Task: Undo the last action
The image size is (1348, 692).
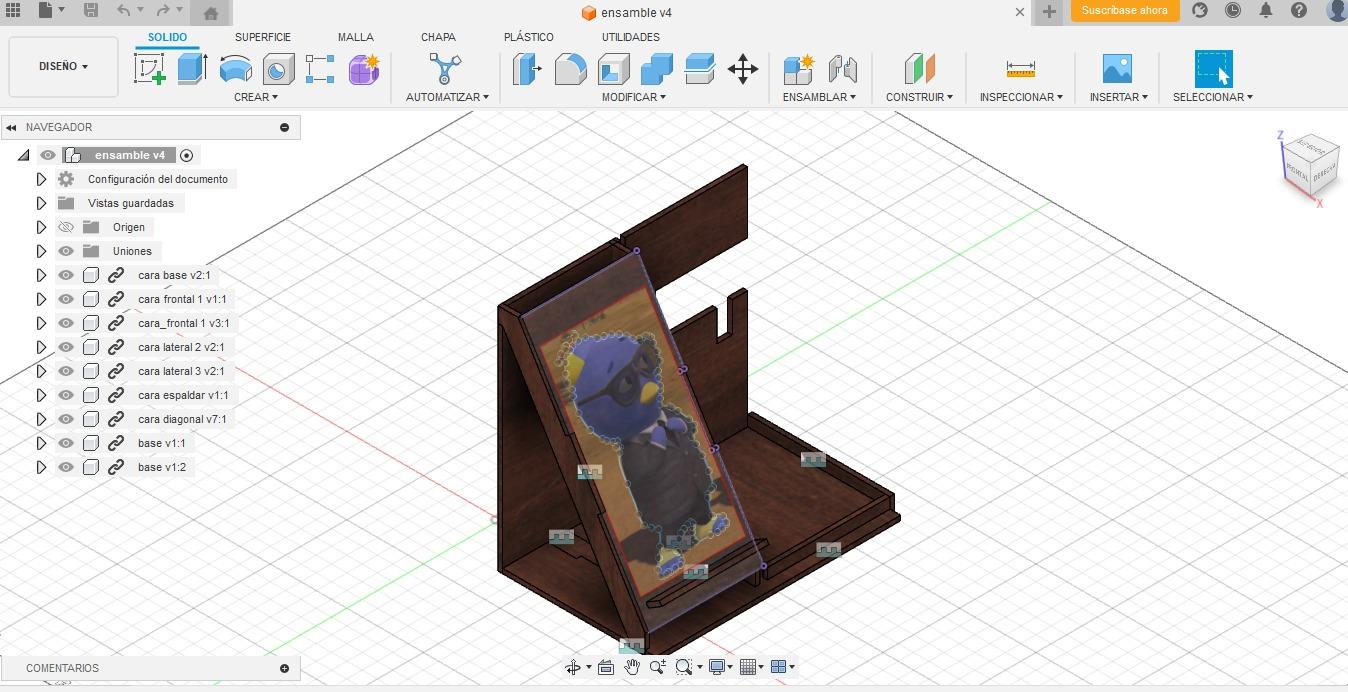Action: pos(124,11)
